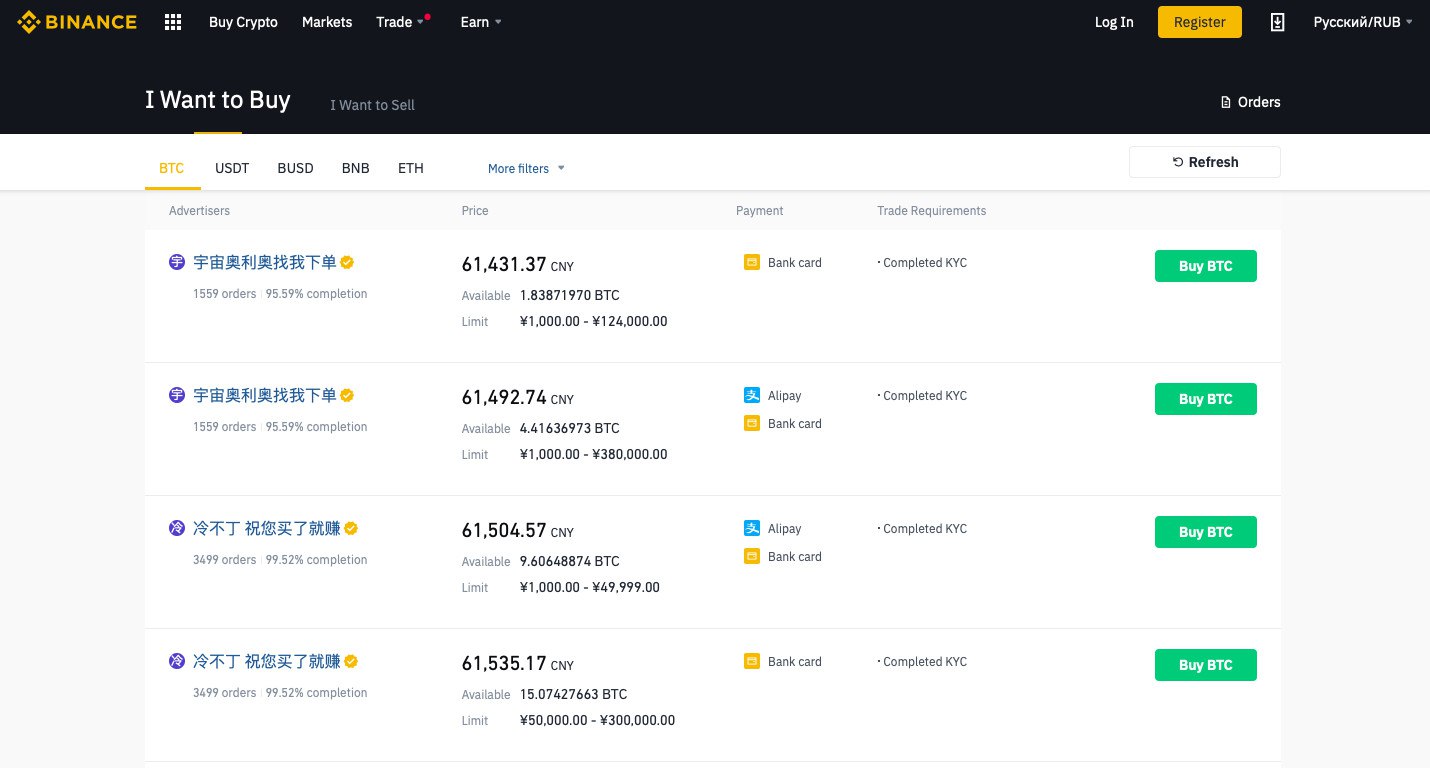This screenshot has height=768, width=1430.
Task: Click Bank card icon in 61,535.17 row
Action: coord(752,662)
